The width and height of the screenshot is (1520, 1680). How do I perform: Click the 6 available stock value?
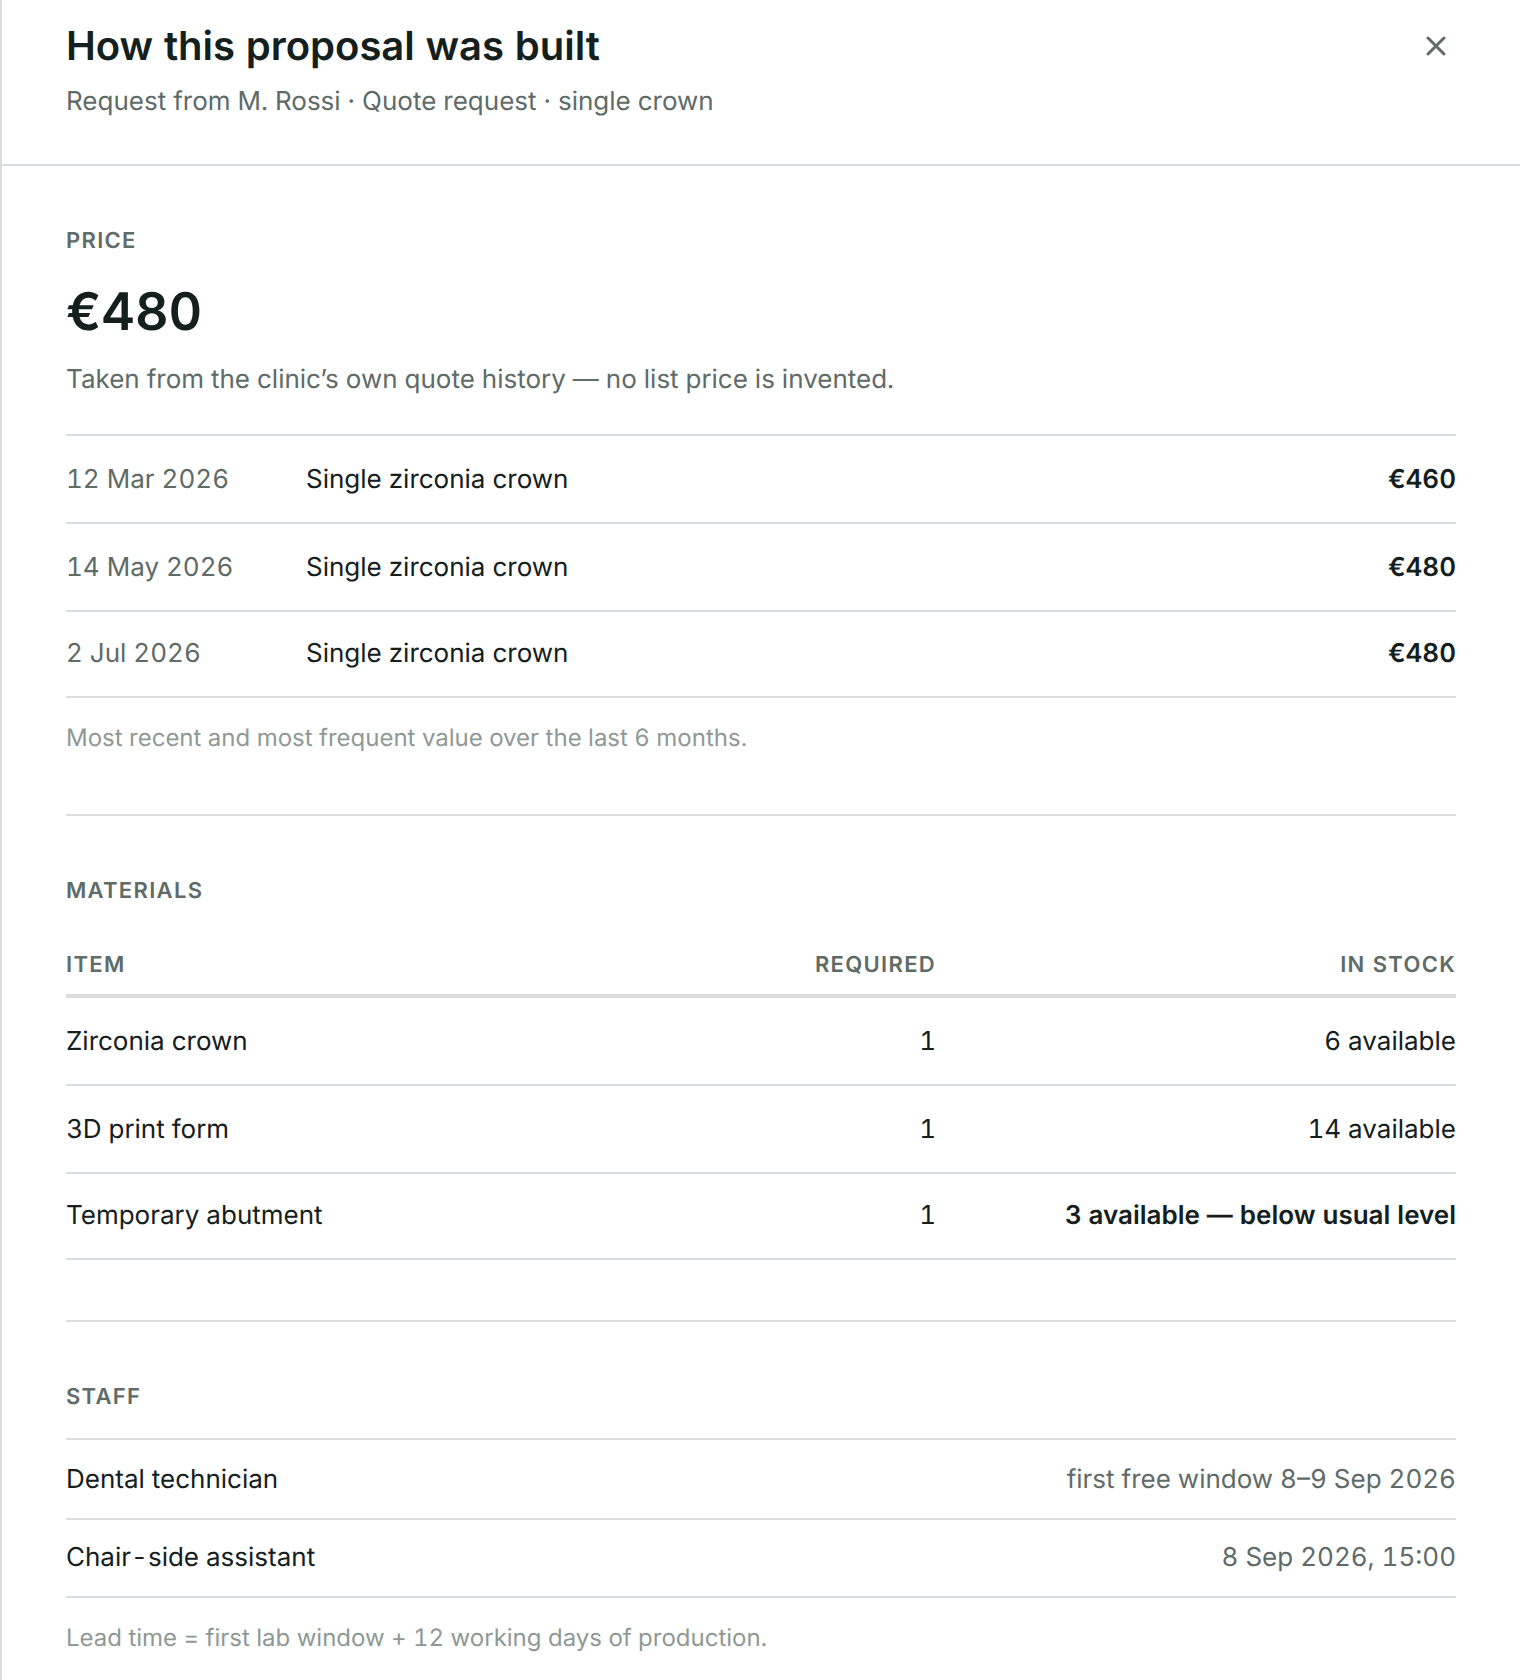pyautogui.click(x=1389, y=1041)
